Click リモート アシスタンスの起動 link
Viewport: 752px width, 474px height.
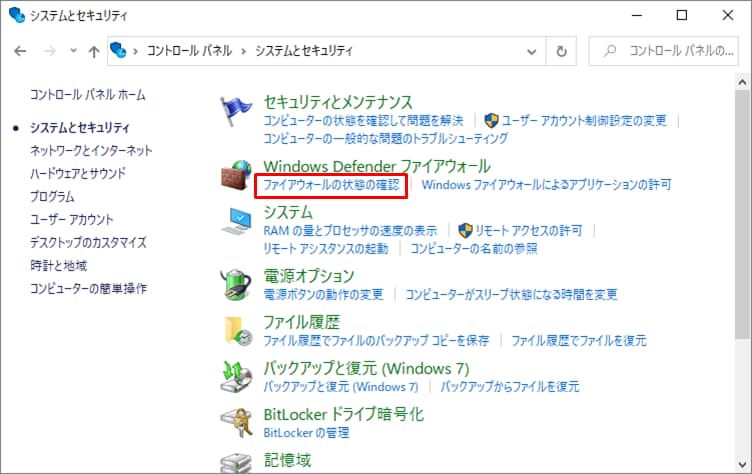pos(326,249)
